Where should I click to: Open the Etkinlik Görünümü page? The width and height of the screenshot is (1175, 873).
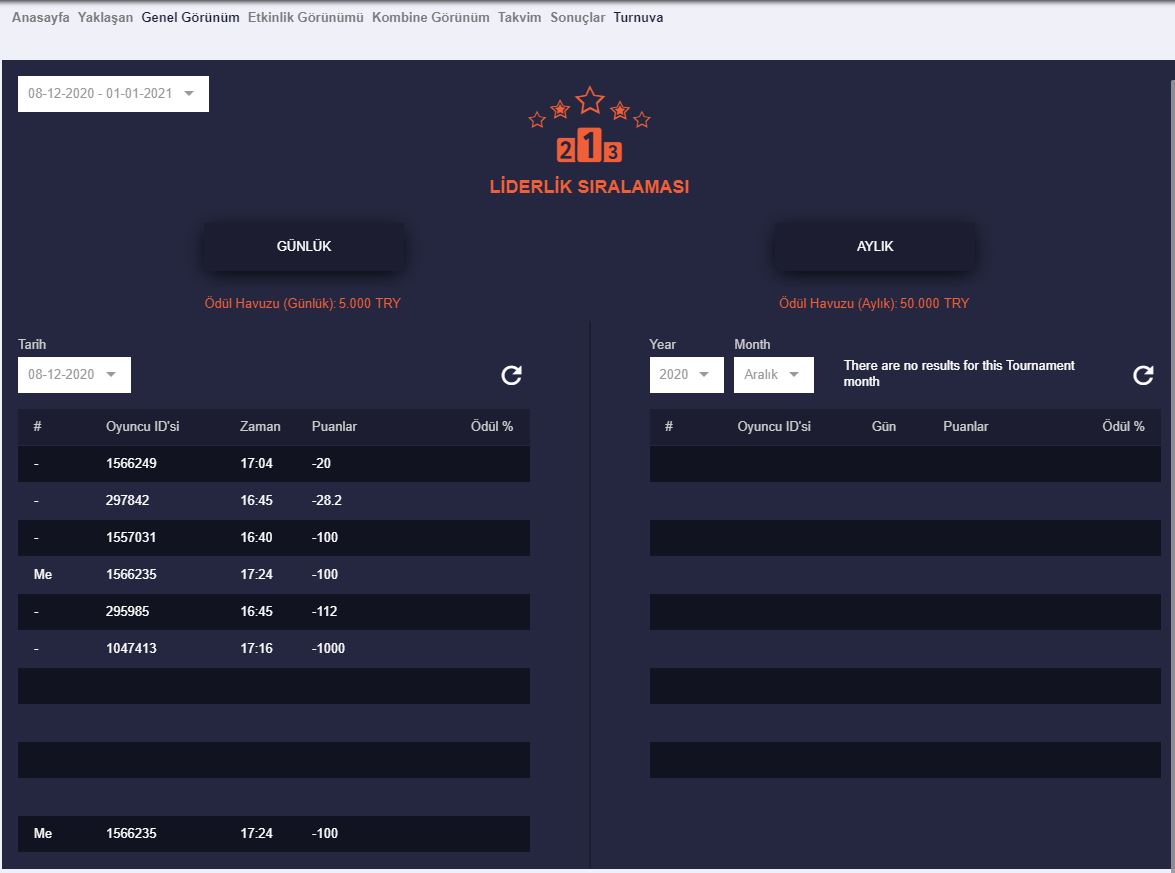point(306,17)
